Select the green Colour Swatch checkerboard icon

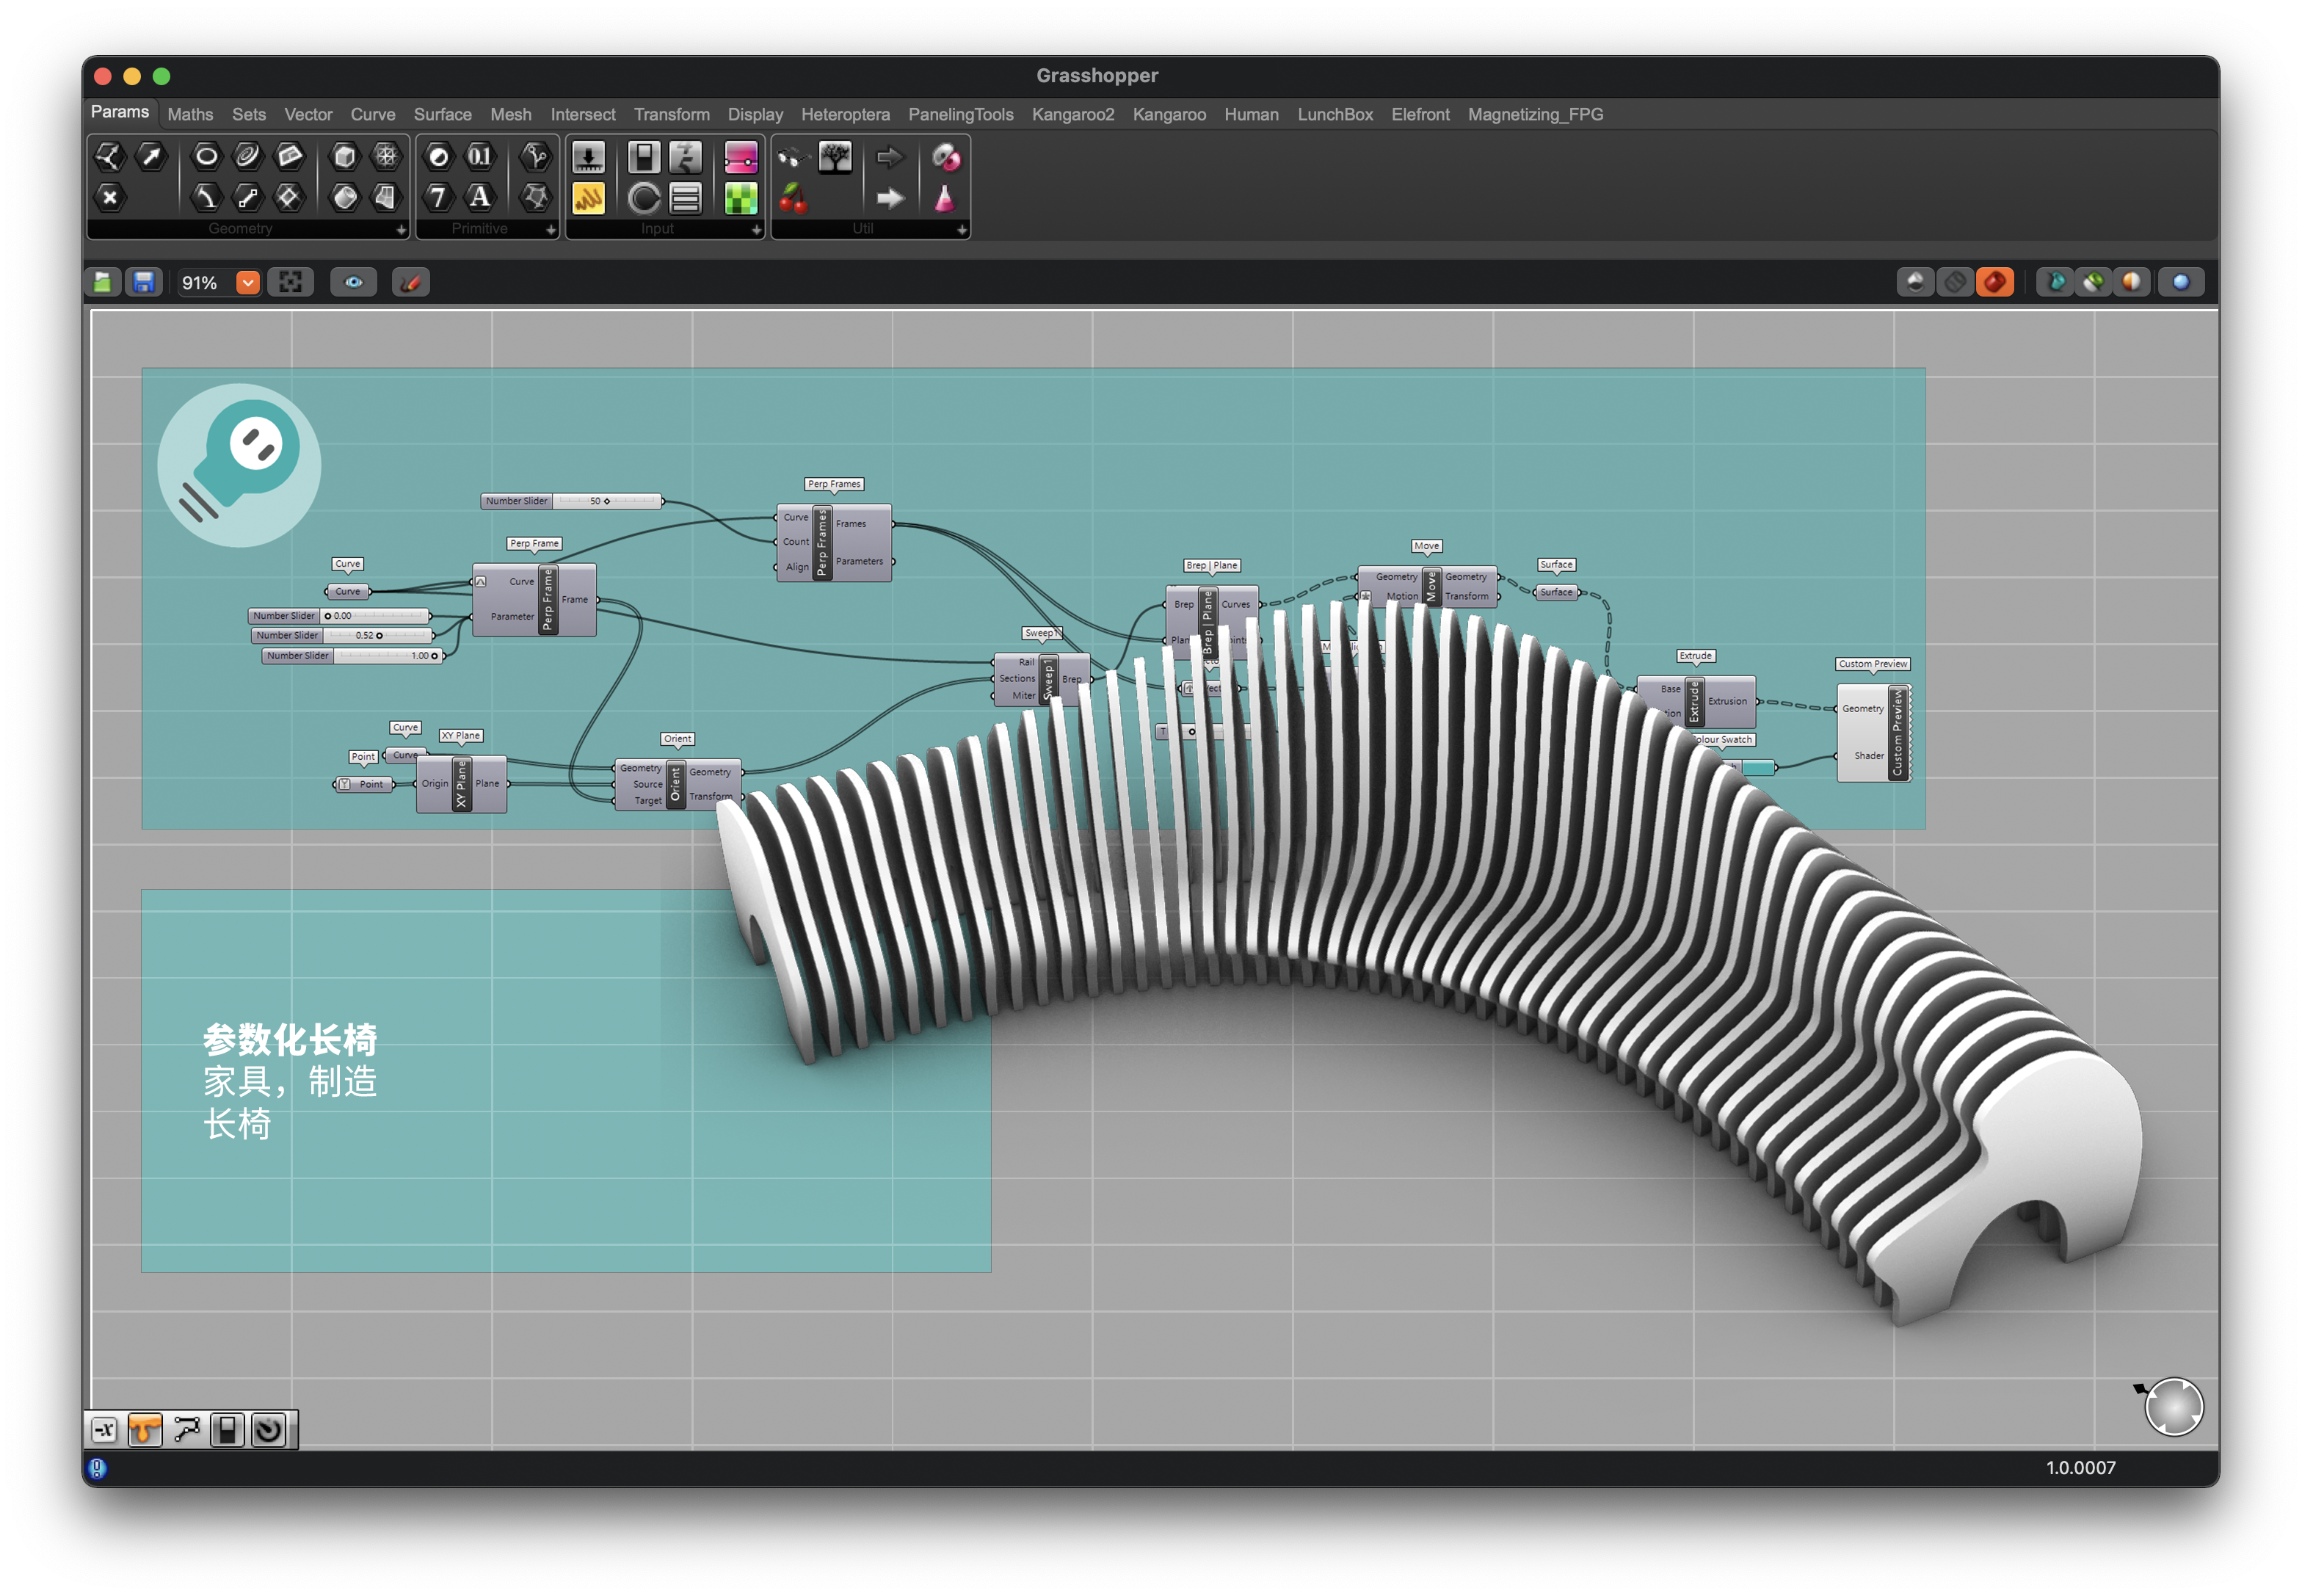point(741,199)
